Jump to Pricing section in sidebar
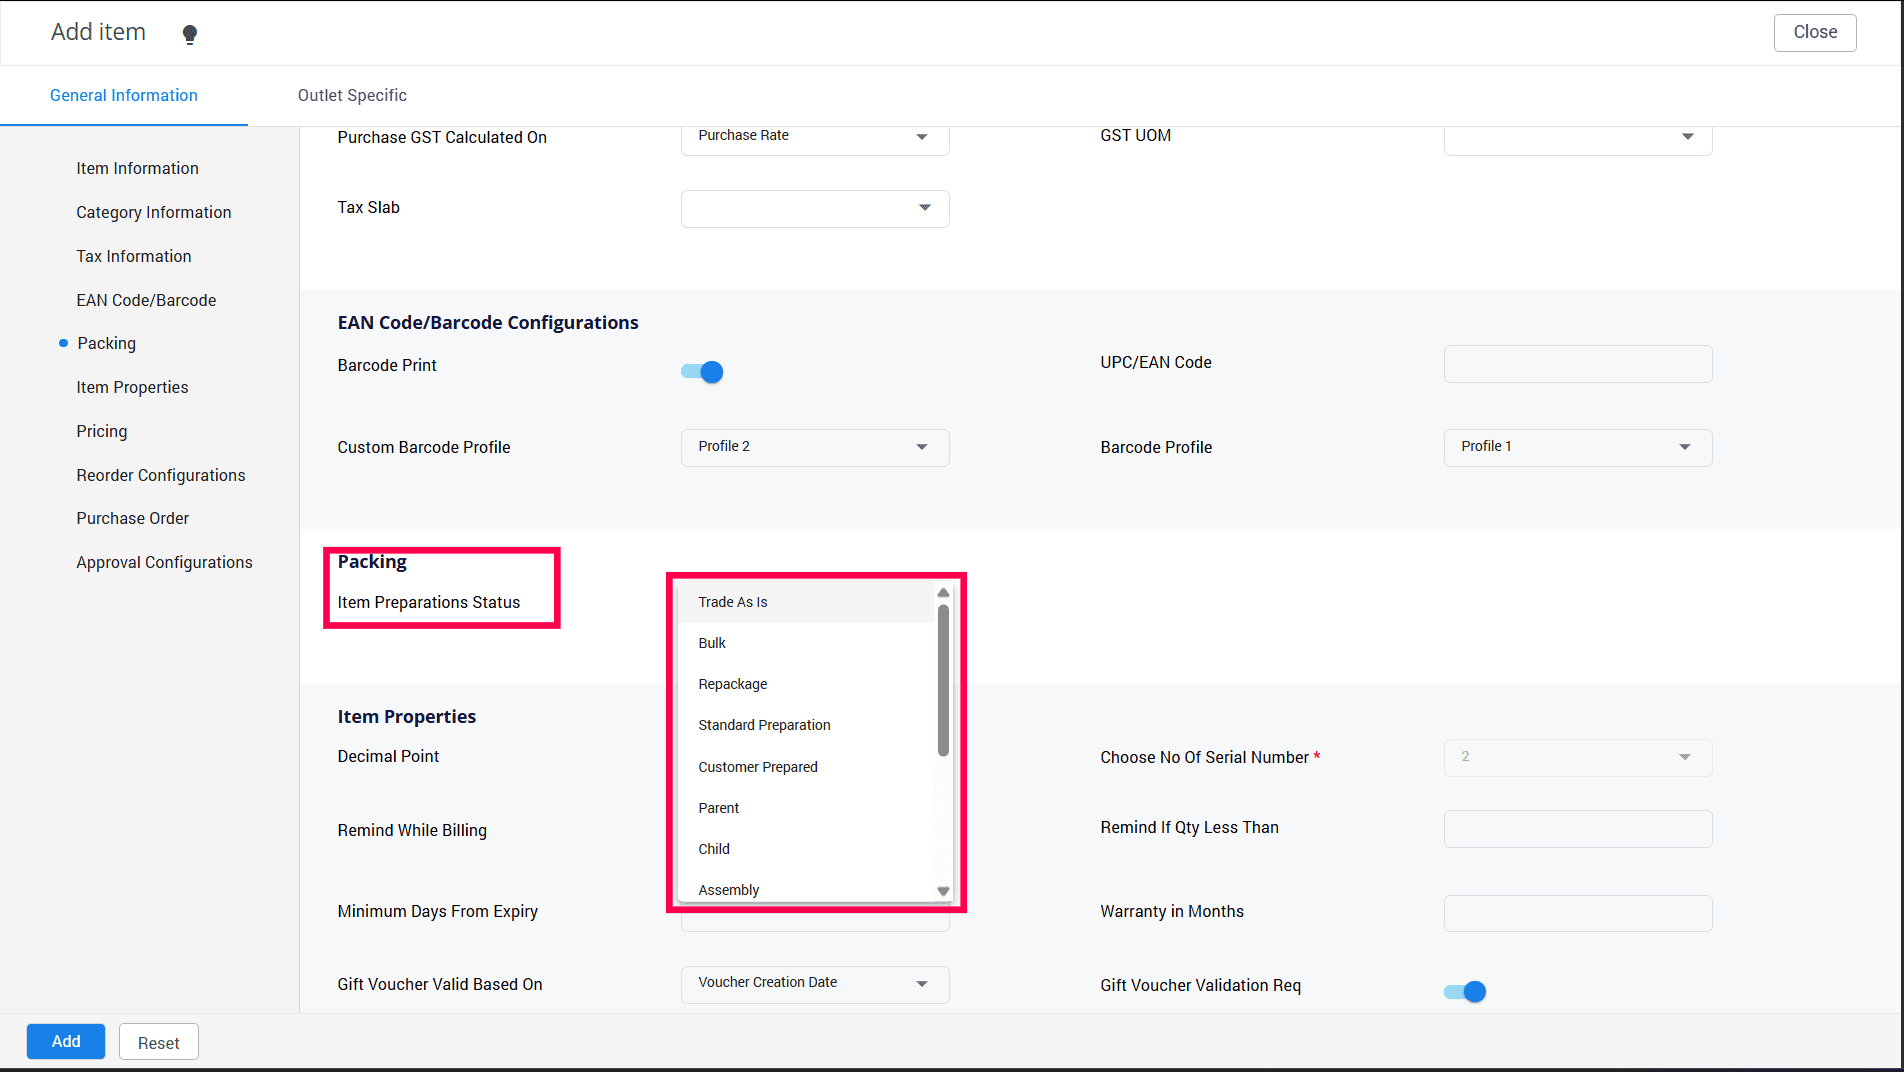 coord(102,431)
